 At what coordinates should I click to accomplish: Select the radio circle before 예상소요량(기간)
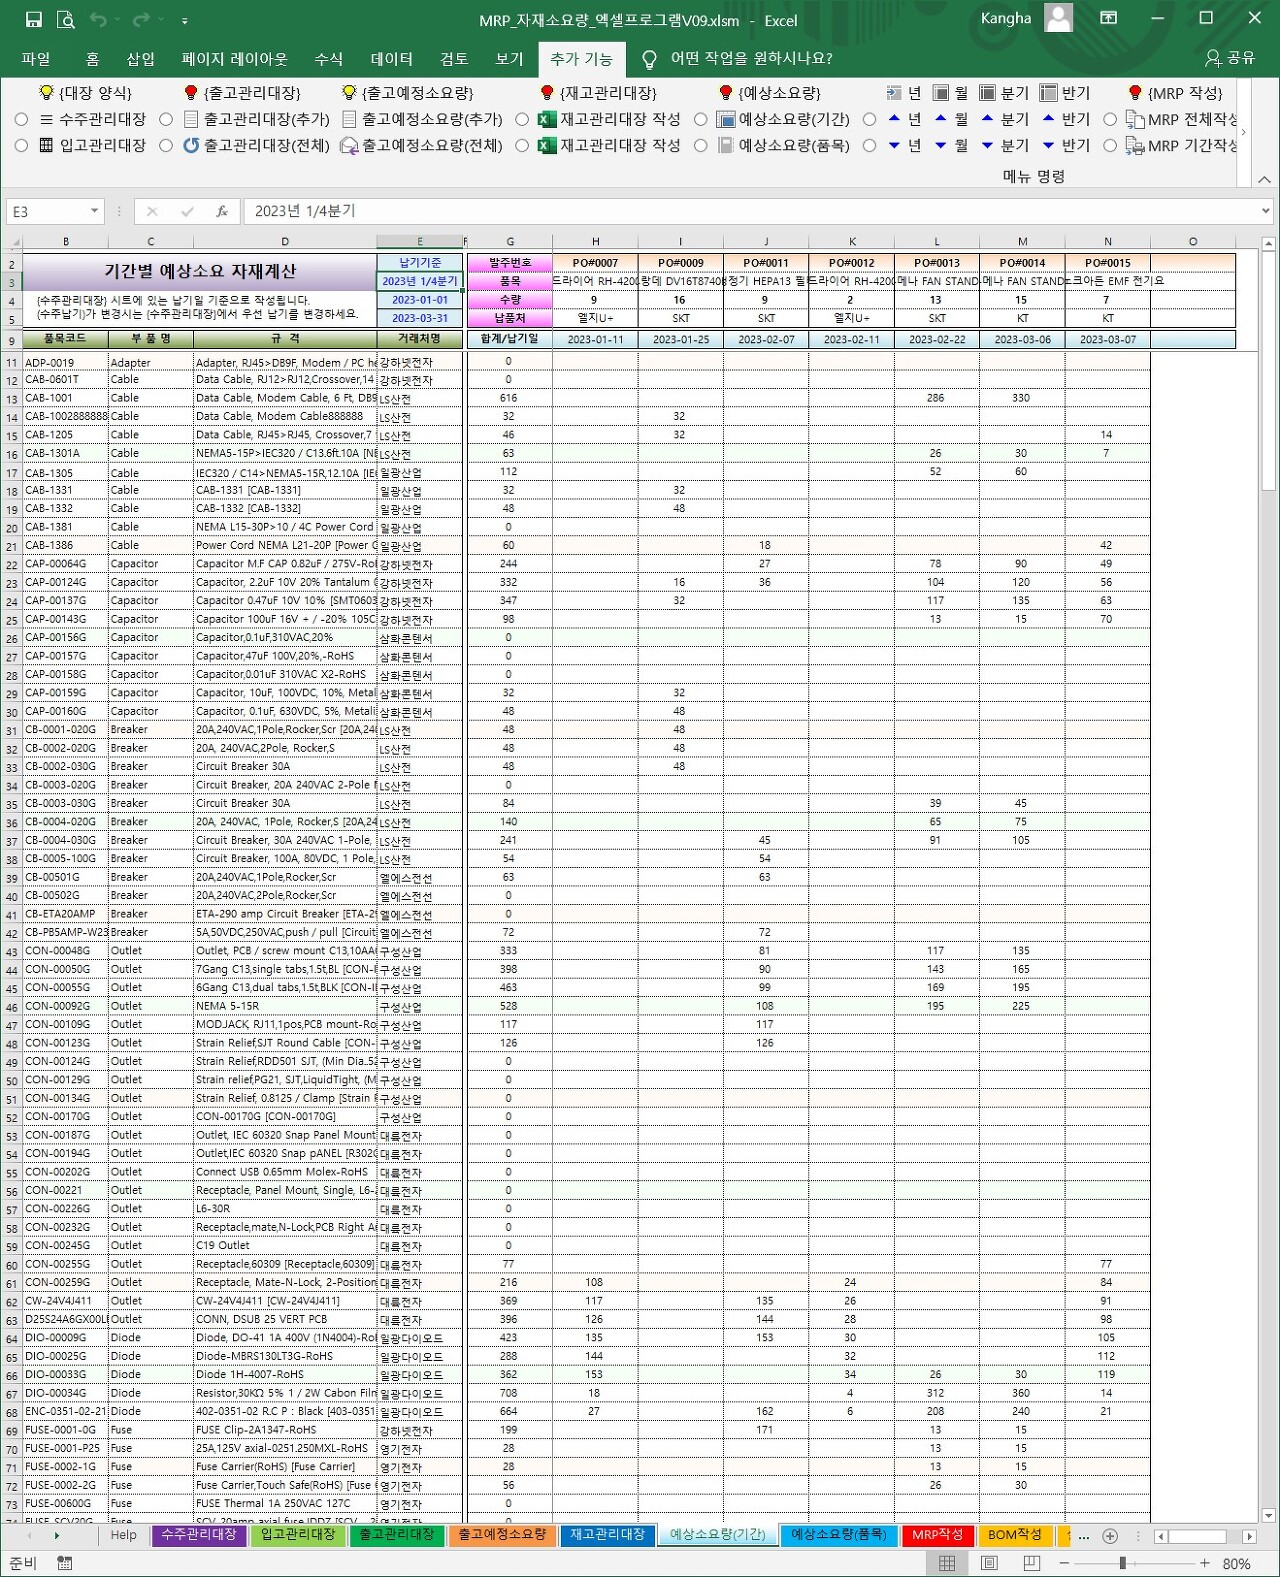(x=701, y=119)
